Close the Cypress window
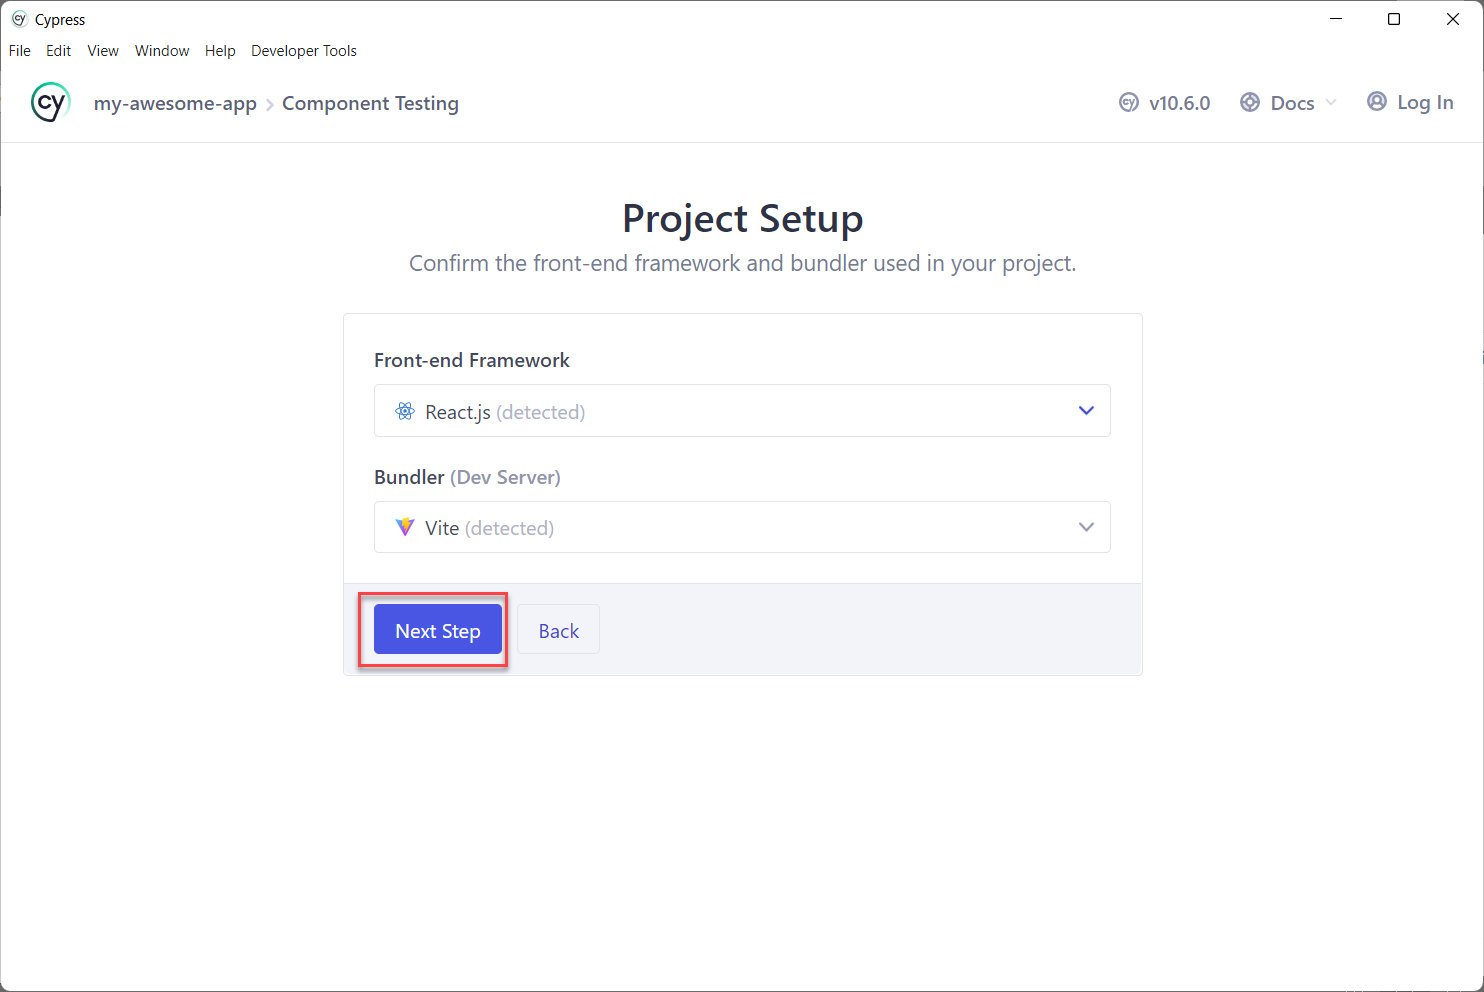 [1453, 19]
